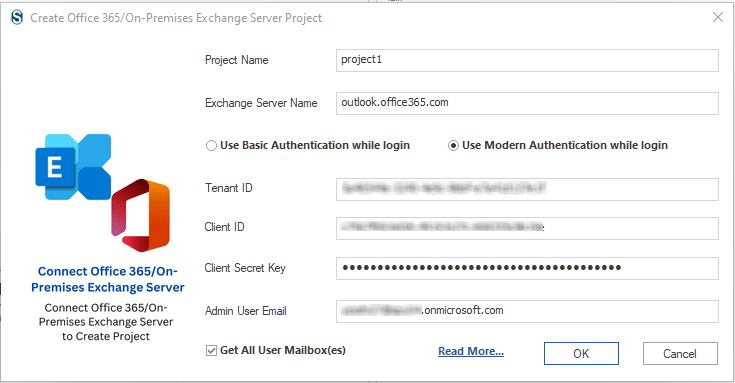Click the Admin User Email label

click(x=246, y=311)
